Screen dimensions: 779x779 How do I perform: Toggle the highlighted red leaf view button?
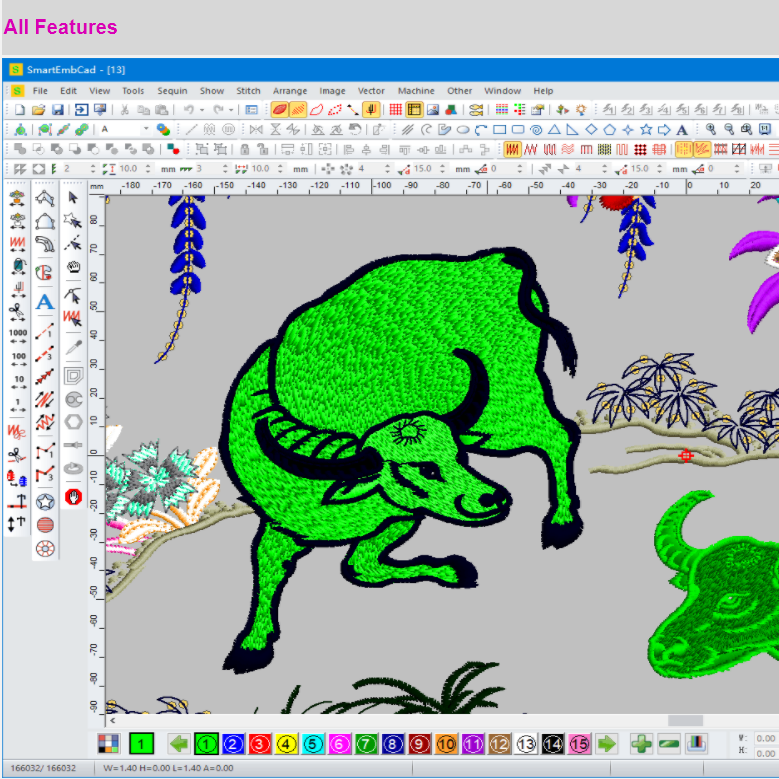coord(280,110)
